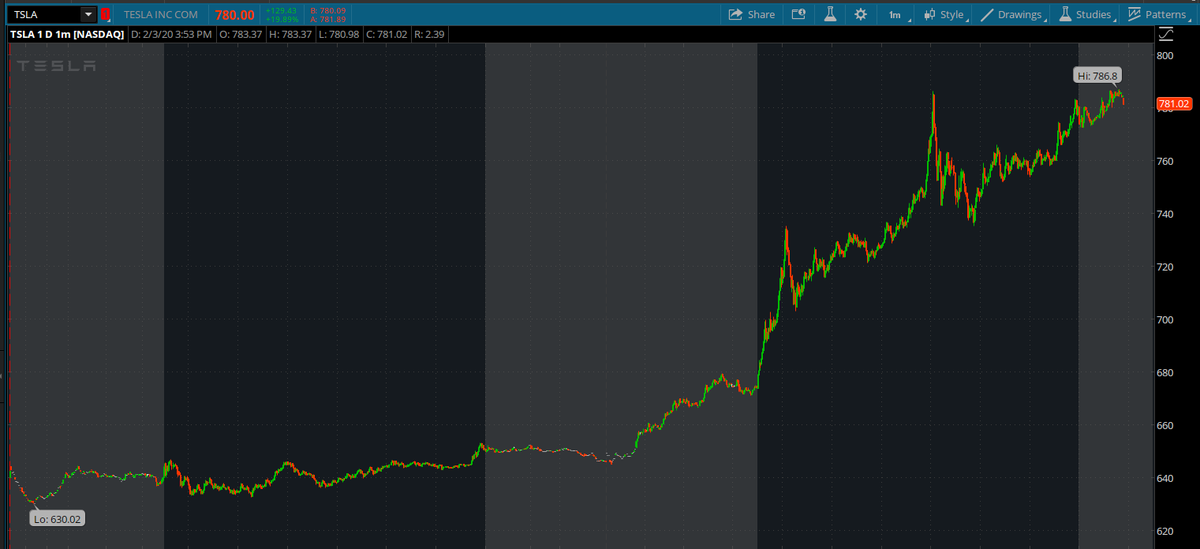Click the price axis scale settings icon
Viewport: 1200px width, 549px height.
[x=1165, y=35]
